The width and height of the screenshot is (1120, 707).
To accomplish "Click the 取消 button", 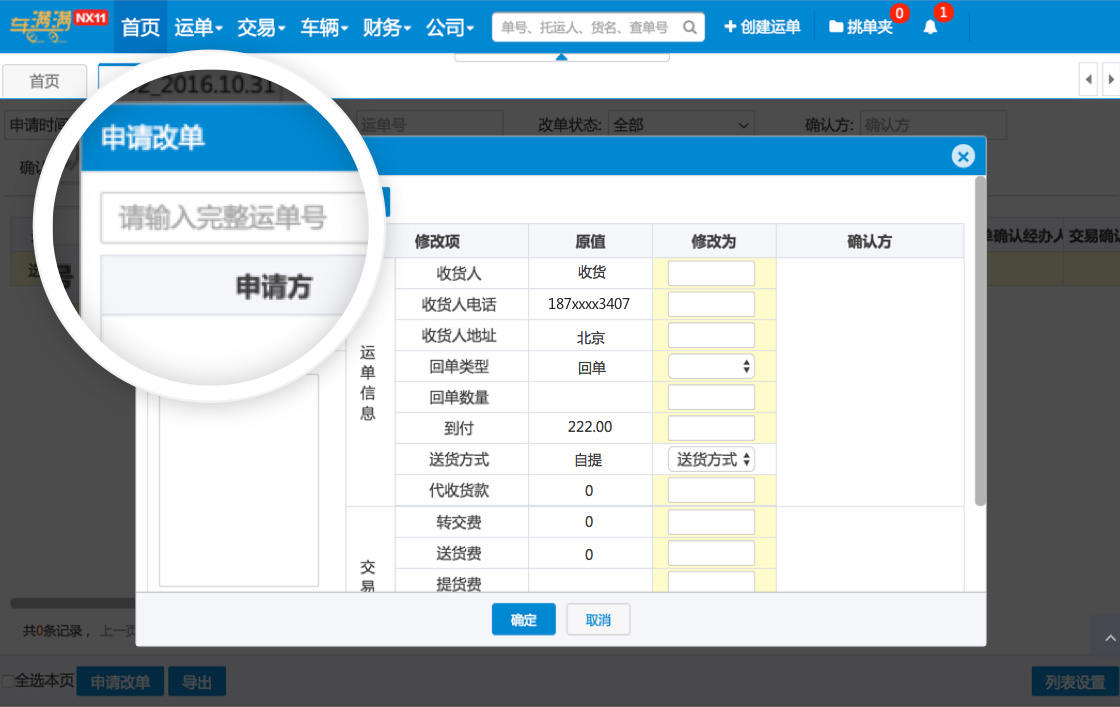I will [x=598, y=620].
